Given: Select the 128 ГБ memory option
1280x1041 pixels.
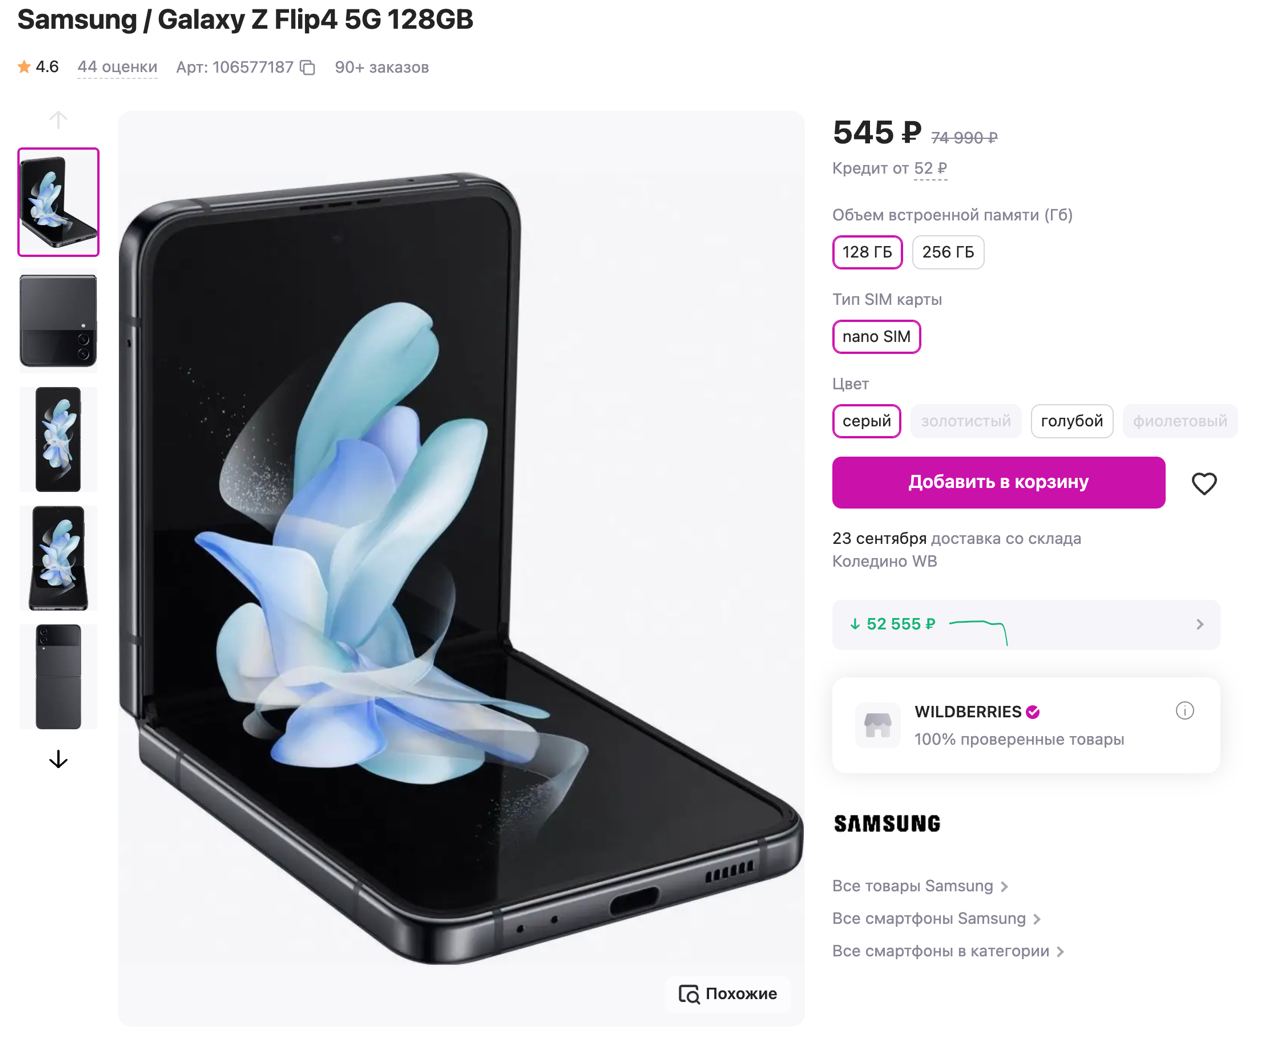Looking at the screenshot, I should pyautogui.click(x=867, y=252).
